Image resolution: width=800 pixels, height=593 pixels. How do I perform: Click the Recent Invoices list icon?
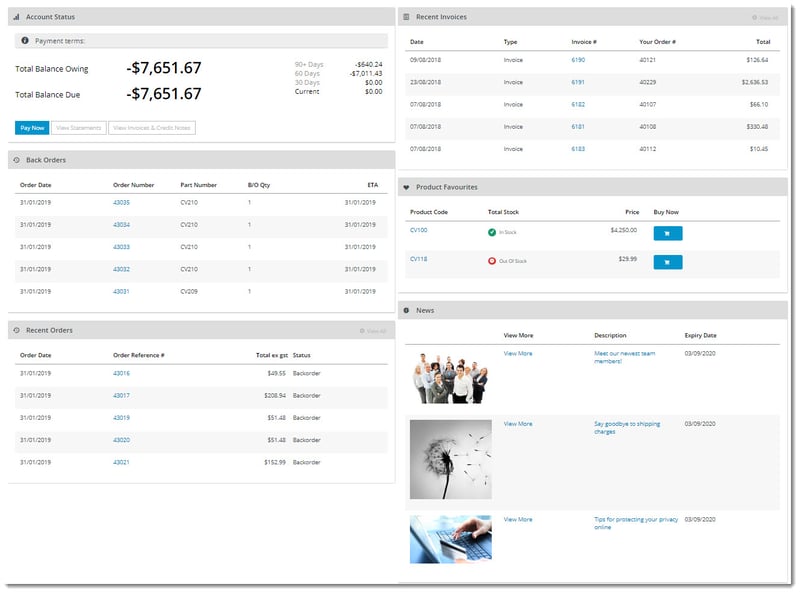[407, 17]
